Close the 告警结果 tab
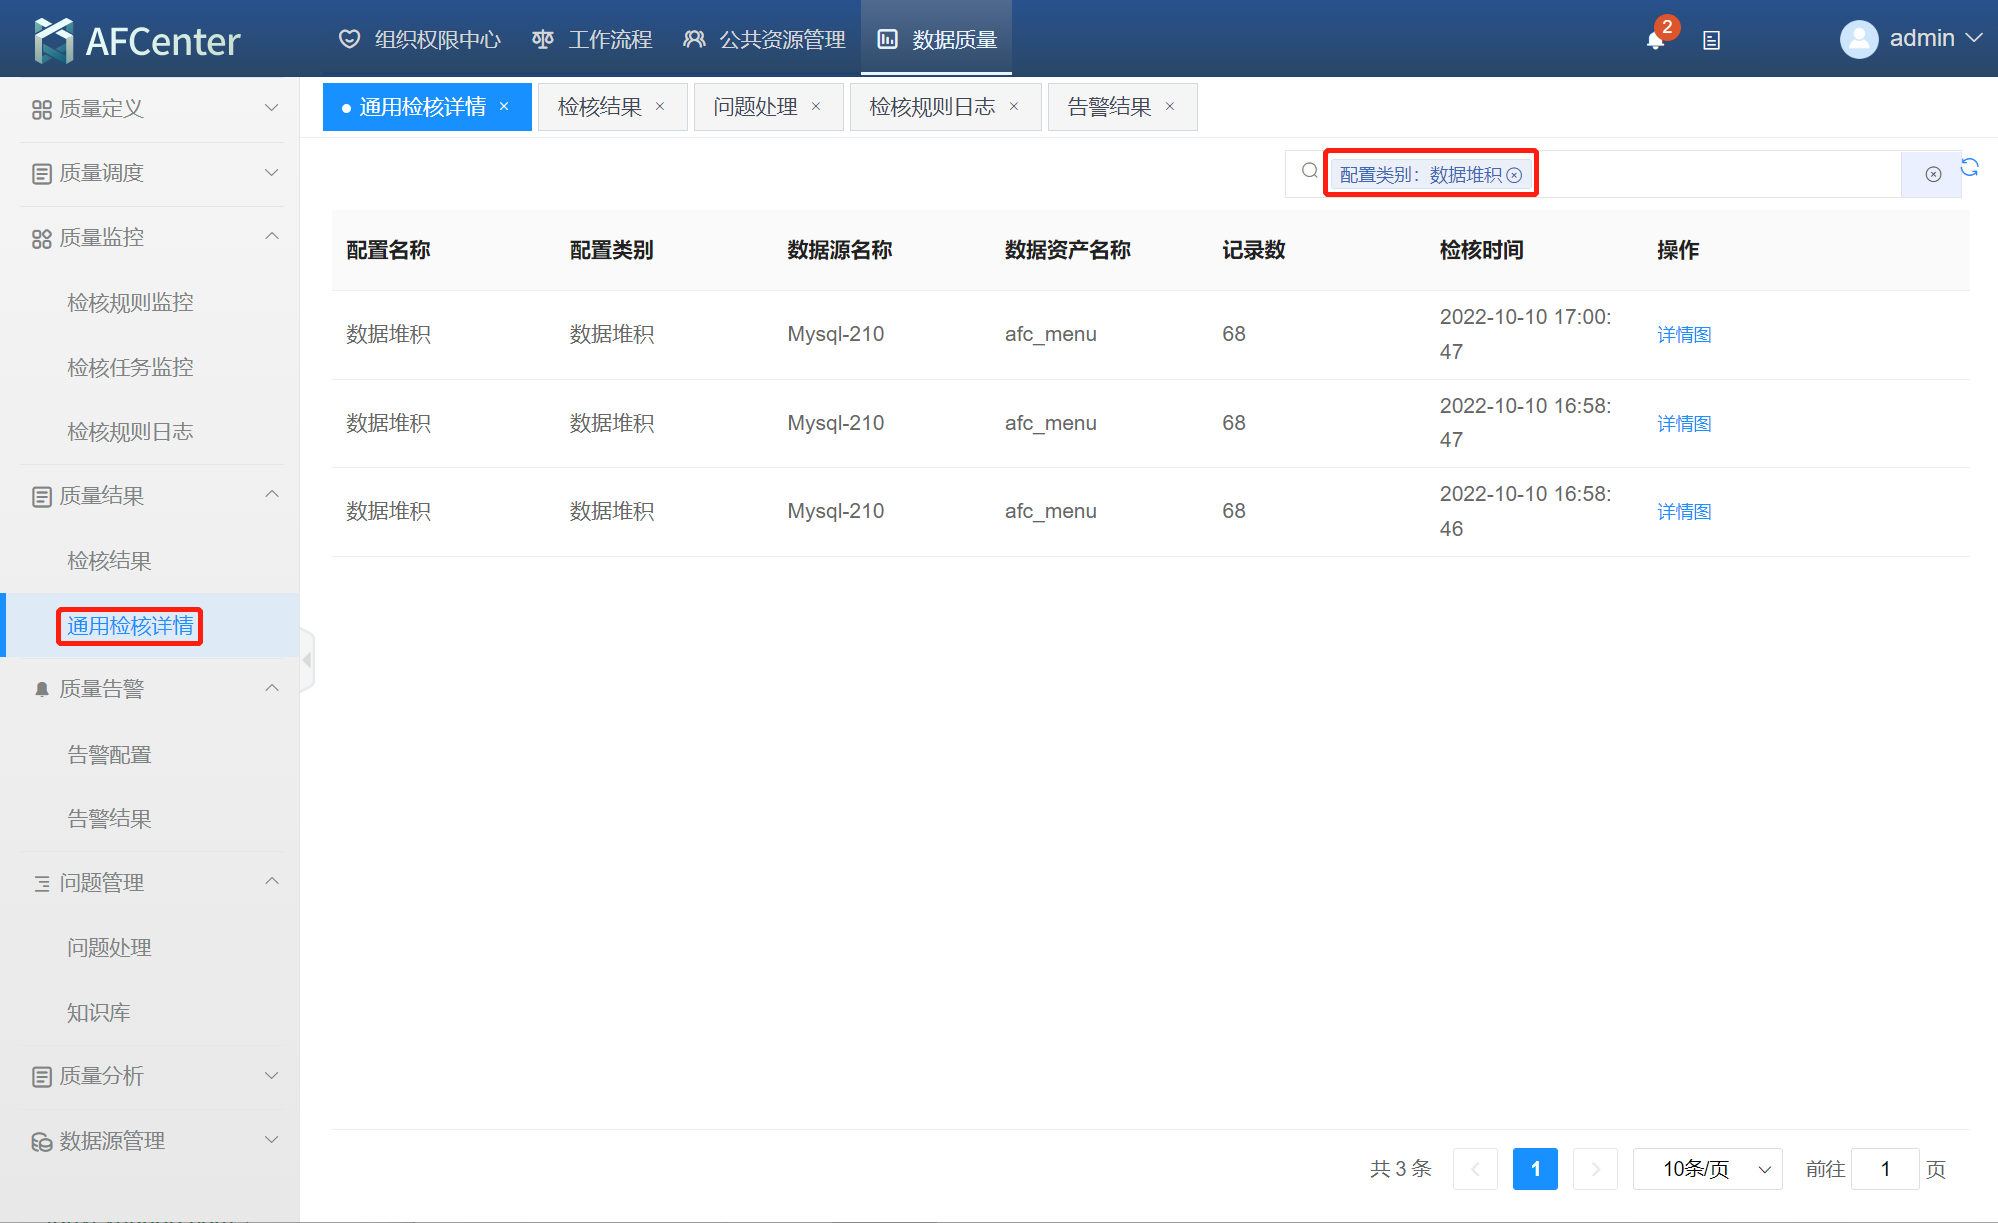This screenshot has height=1223, width=1998. [x=1170, y=107]
